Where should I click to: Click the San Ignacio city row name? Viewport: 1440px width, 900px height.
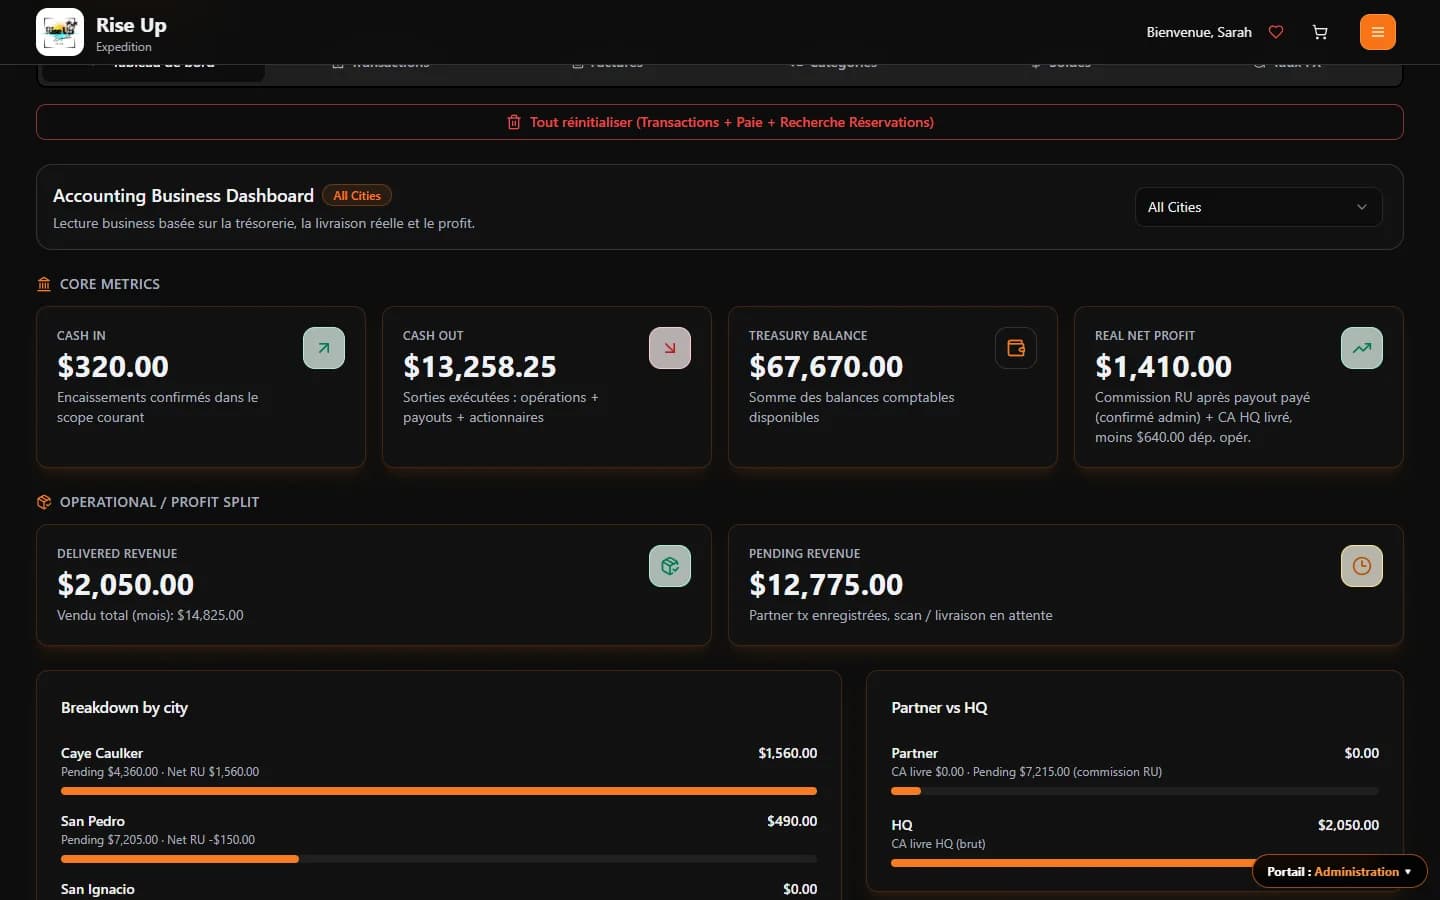point(98,889)
